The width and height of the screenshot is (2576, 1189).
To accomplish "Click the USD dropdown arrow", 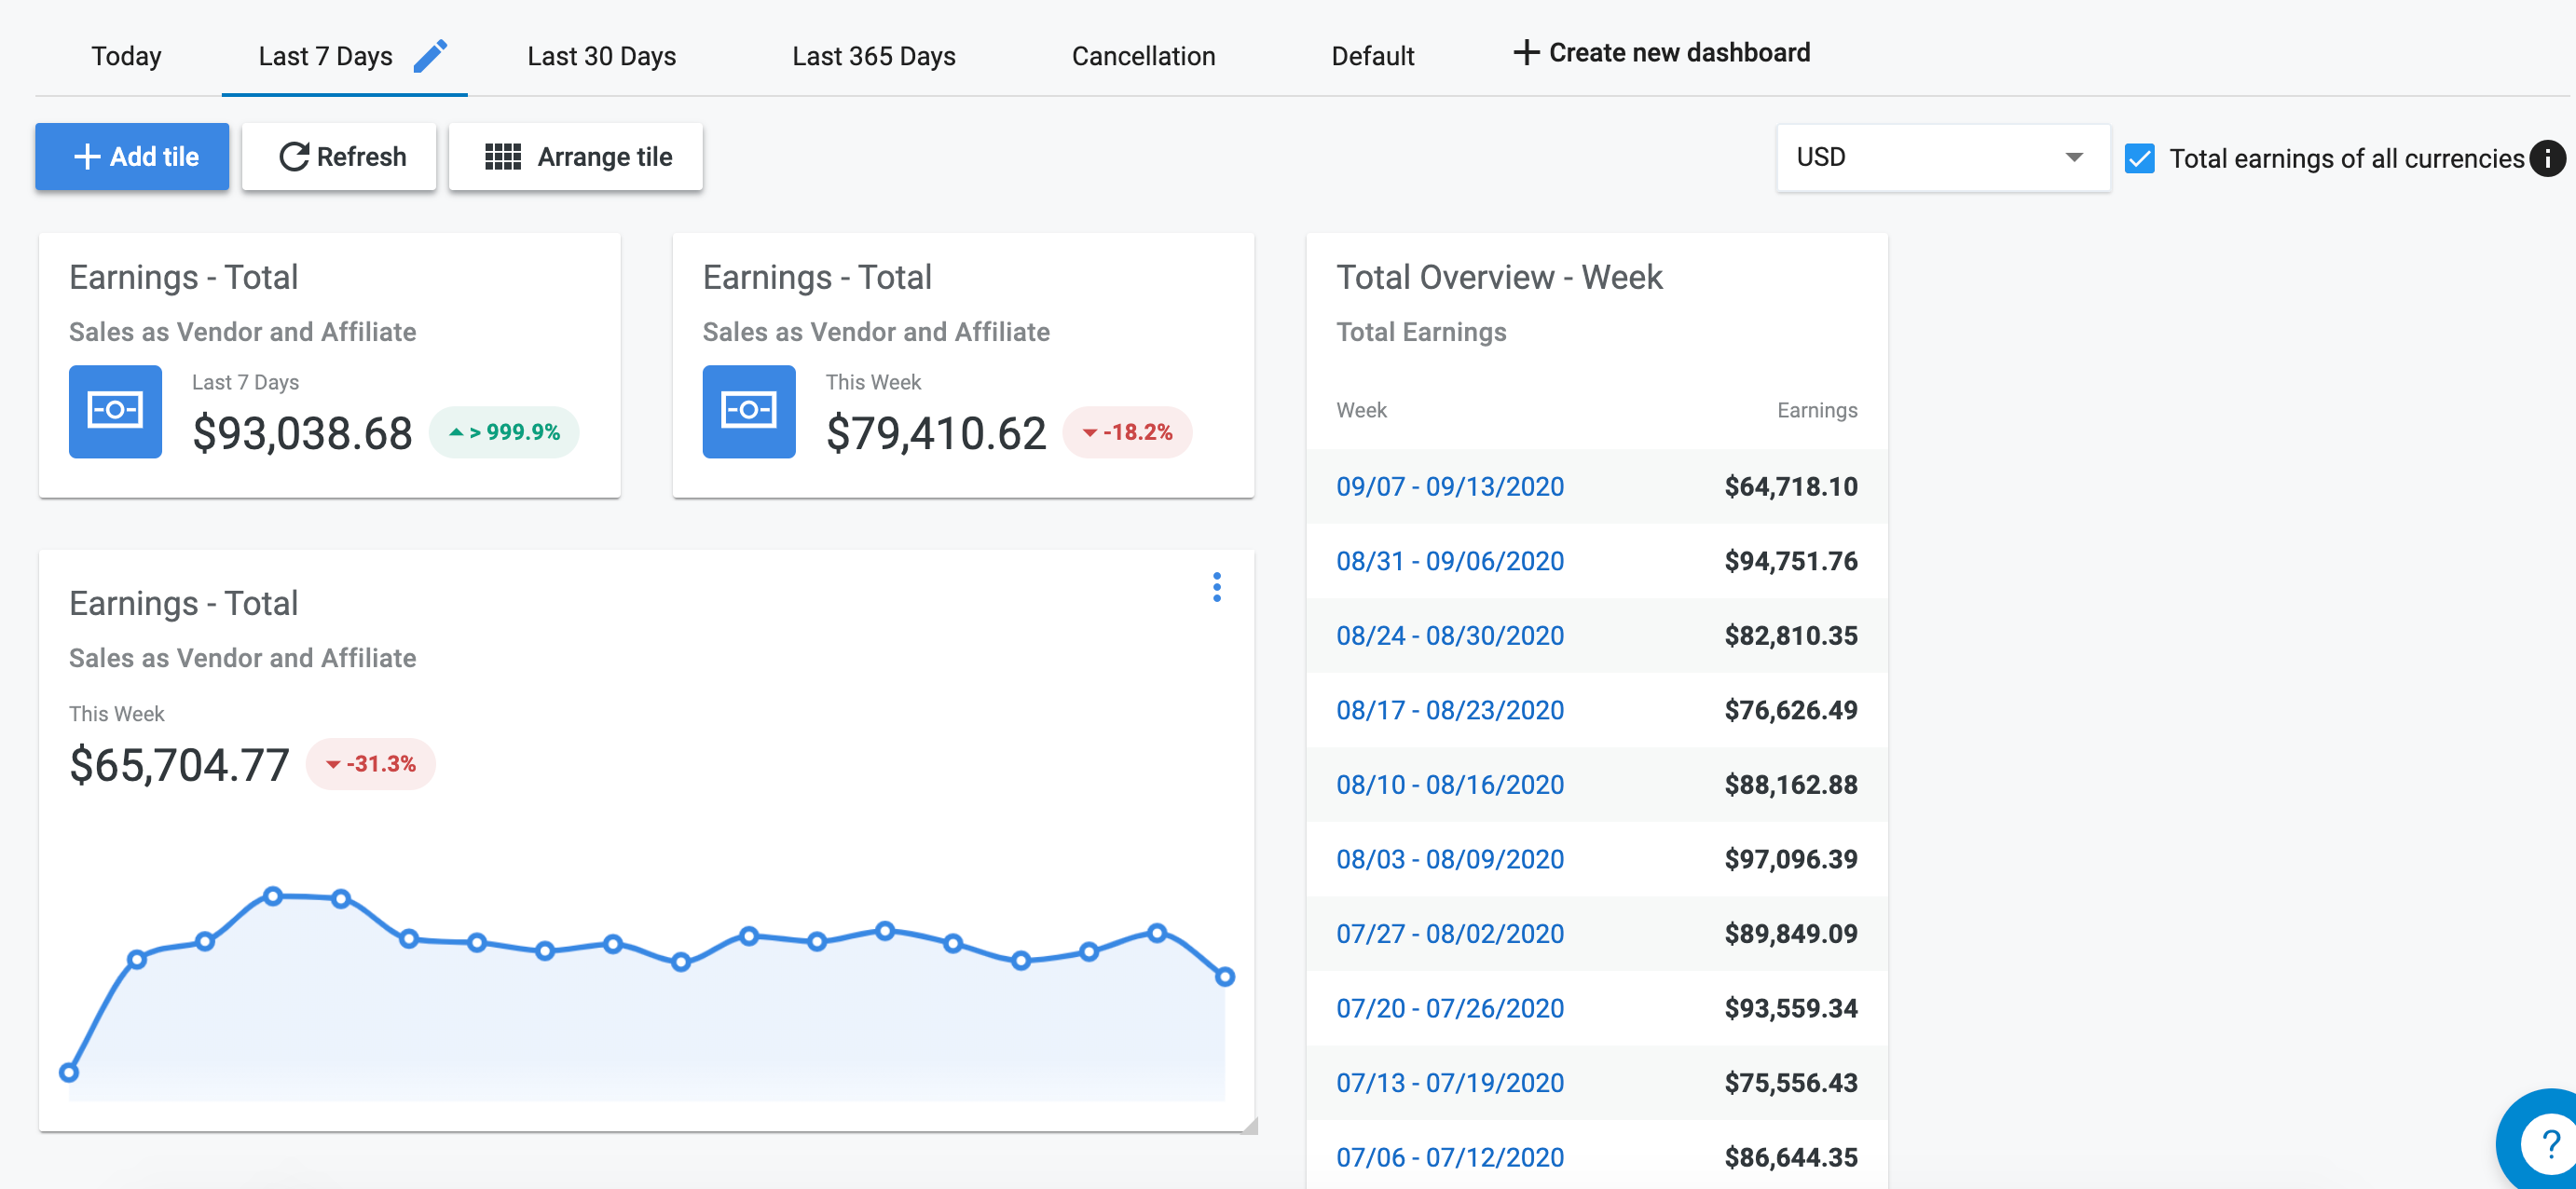I will (x=2074, y=157).
